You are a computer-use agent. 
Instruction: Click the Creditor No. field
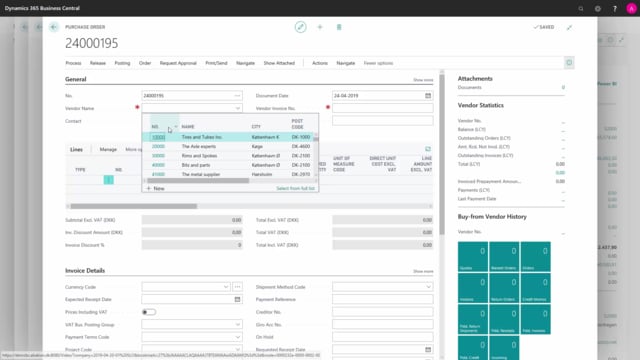click(x=382, y=312)
